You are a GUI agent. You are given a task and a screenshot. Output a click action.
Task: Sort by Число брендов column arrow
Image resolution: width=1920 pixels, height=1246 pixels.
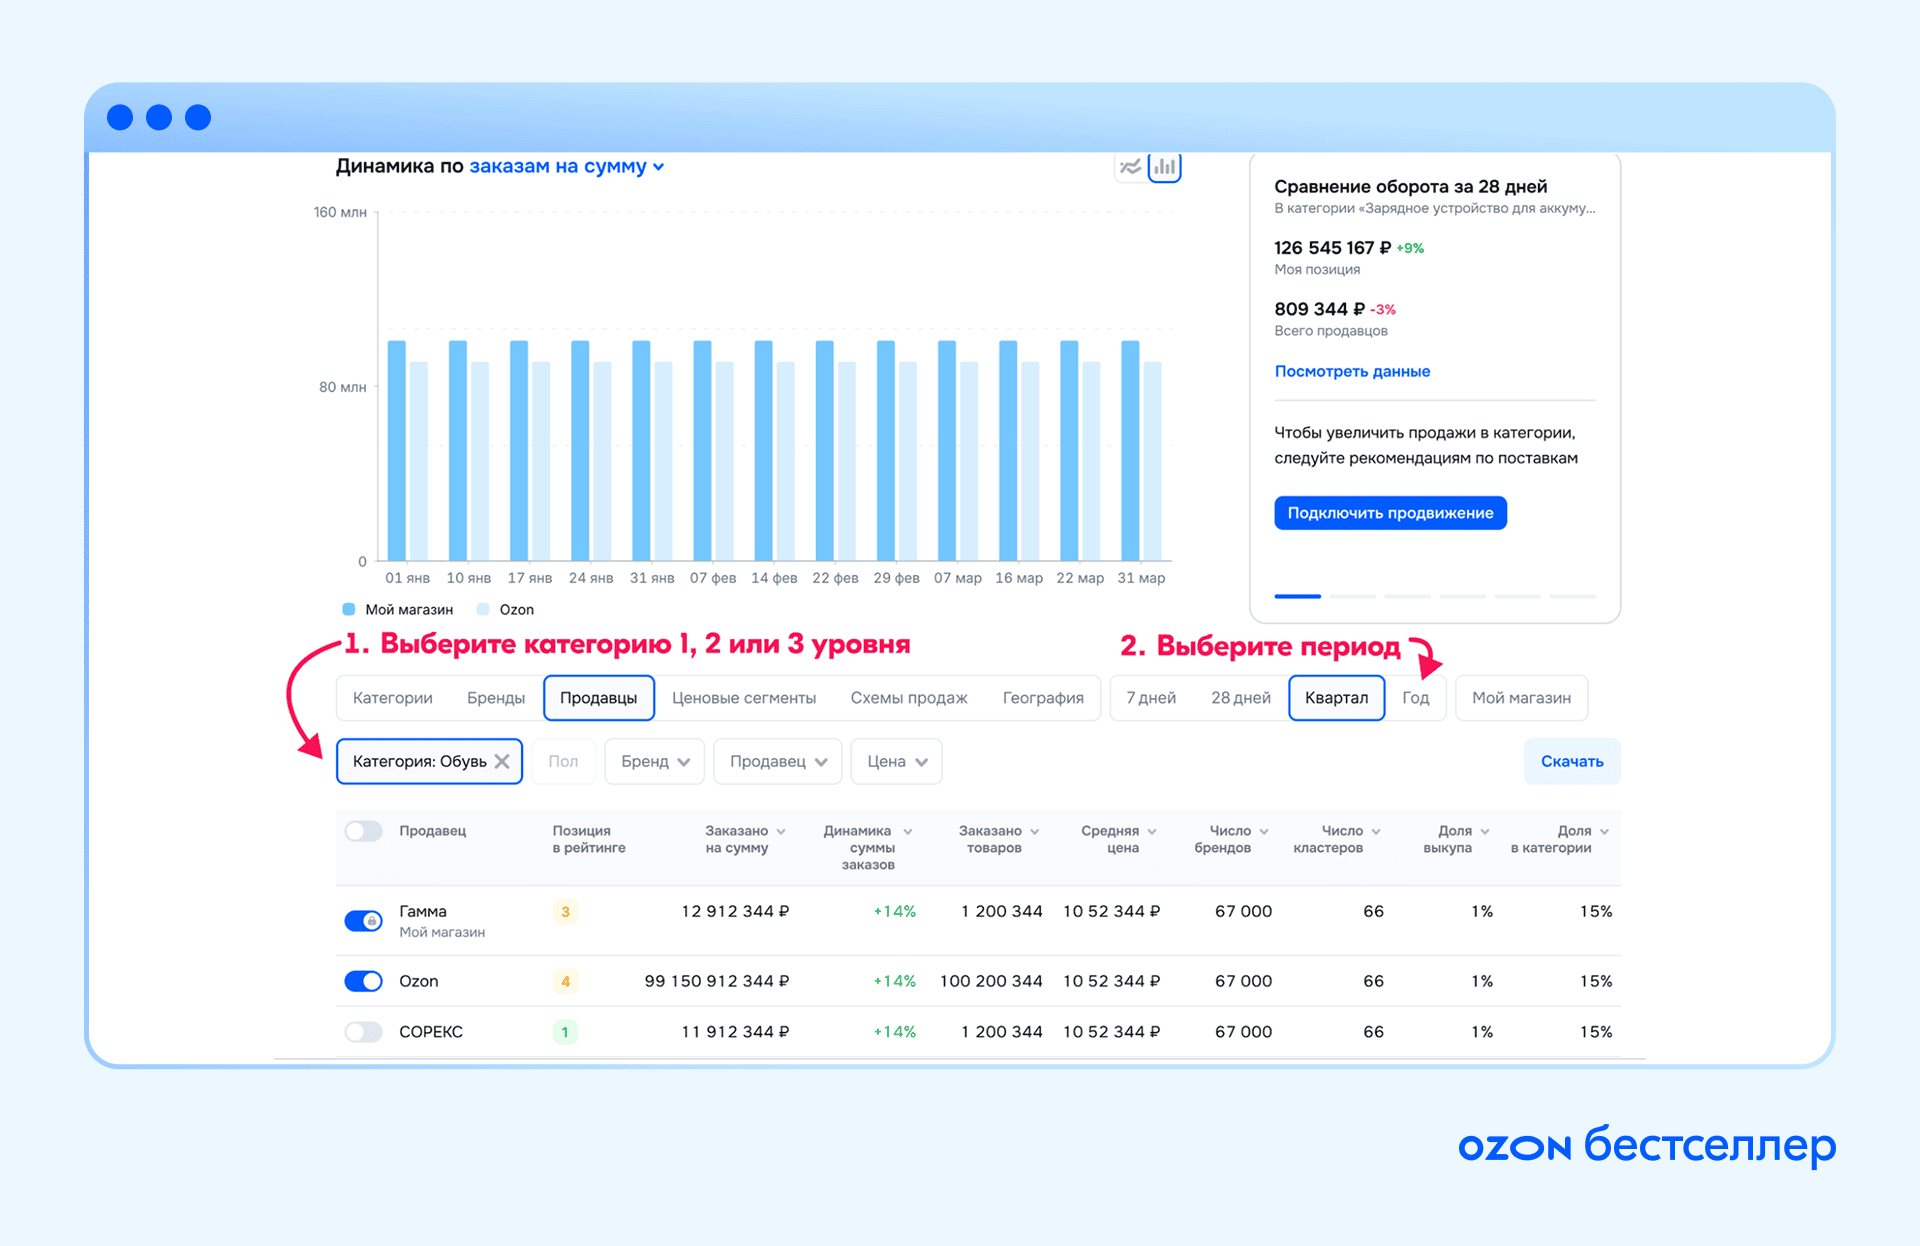point(1264,831)
